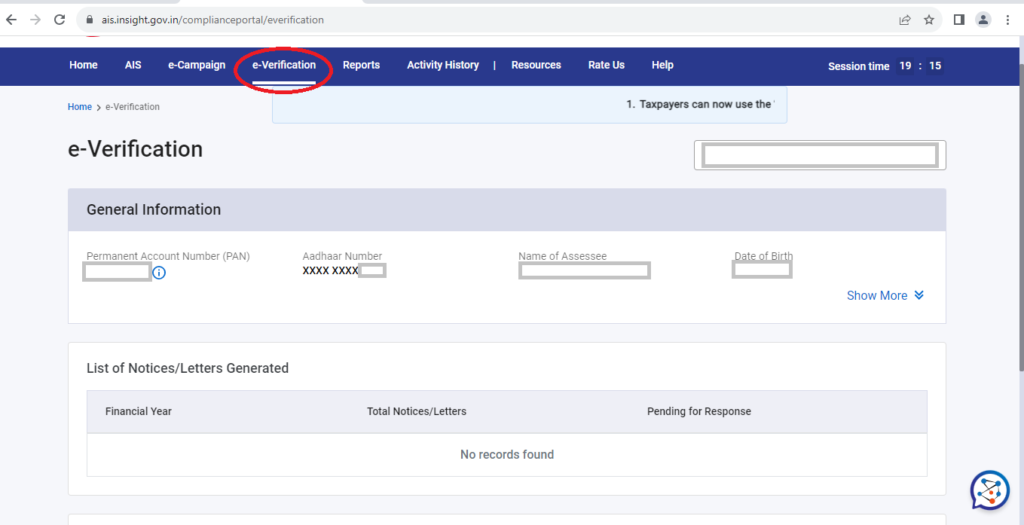This screenshot has height=525, width=1024.
Task: Click Home breadcrumb link
Action: 79,107
